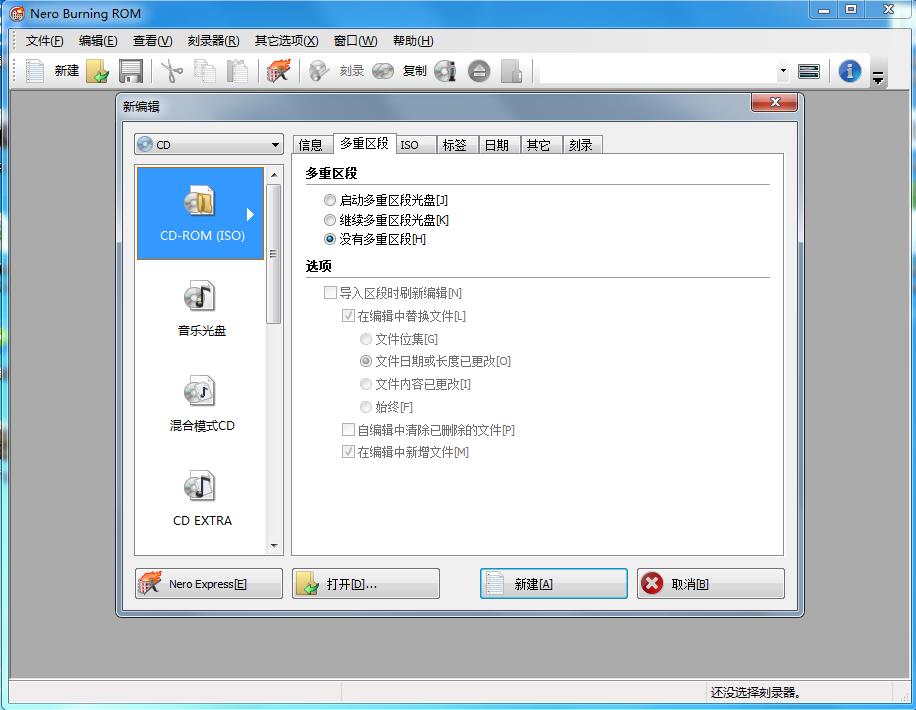Open the 编辑(E) menu
916x710 pixels.
(98, 41)
